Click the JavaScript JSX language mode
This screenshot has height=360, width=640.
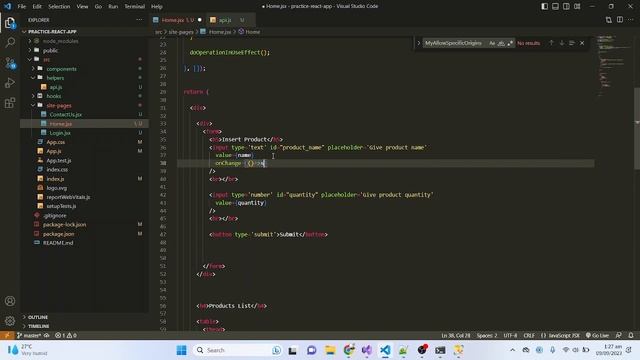coord(560,335)
